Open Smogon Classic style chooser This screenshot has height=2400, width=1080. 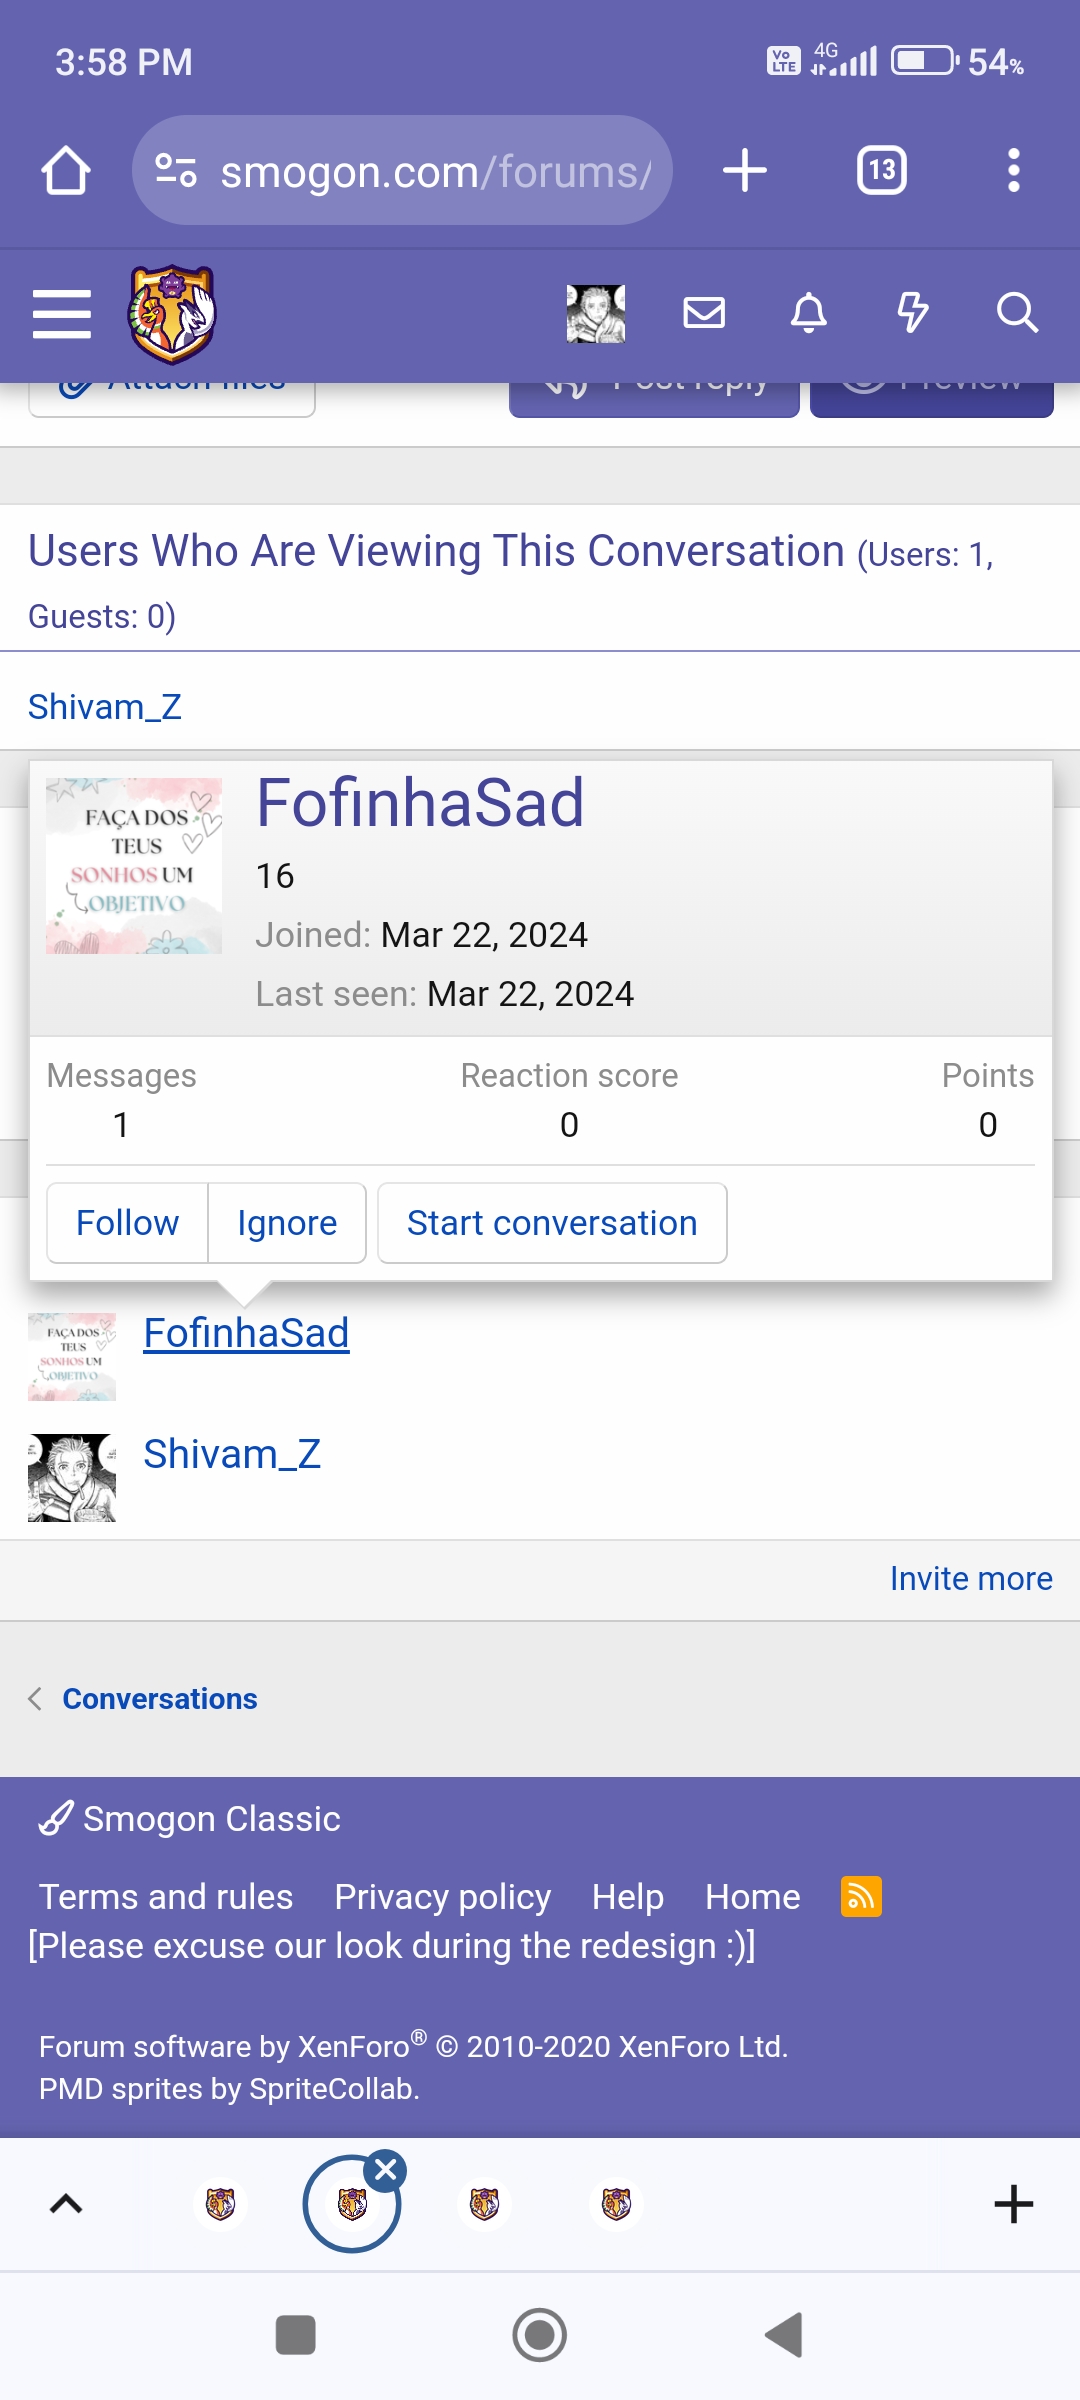pos(190,1819)
